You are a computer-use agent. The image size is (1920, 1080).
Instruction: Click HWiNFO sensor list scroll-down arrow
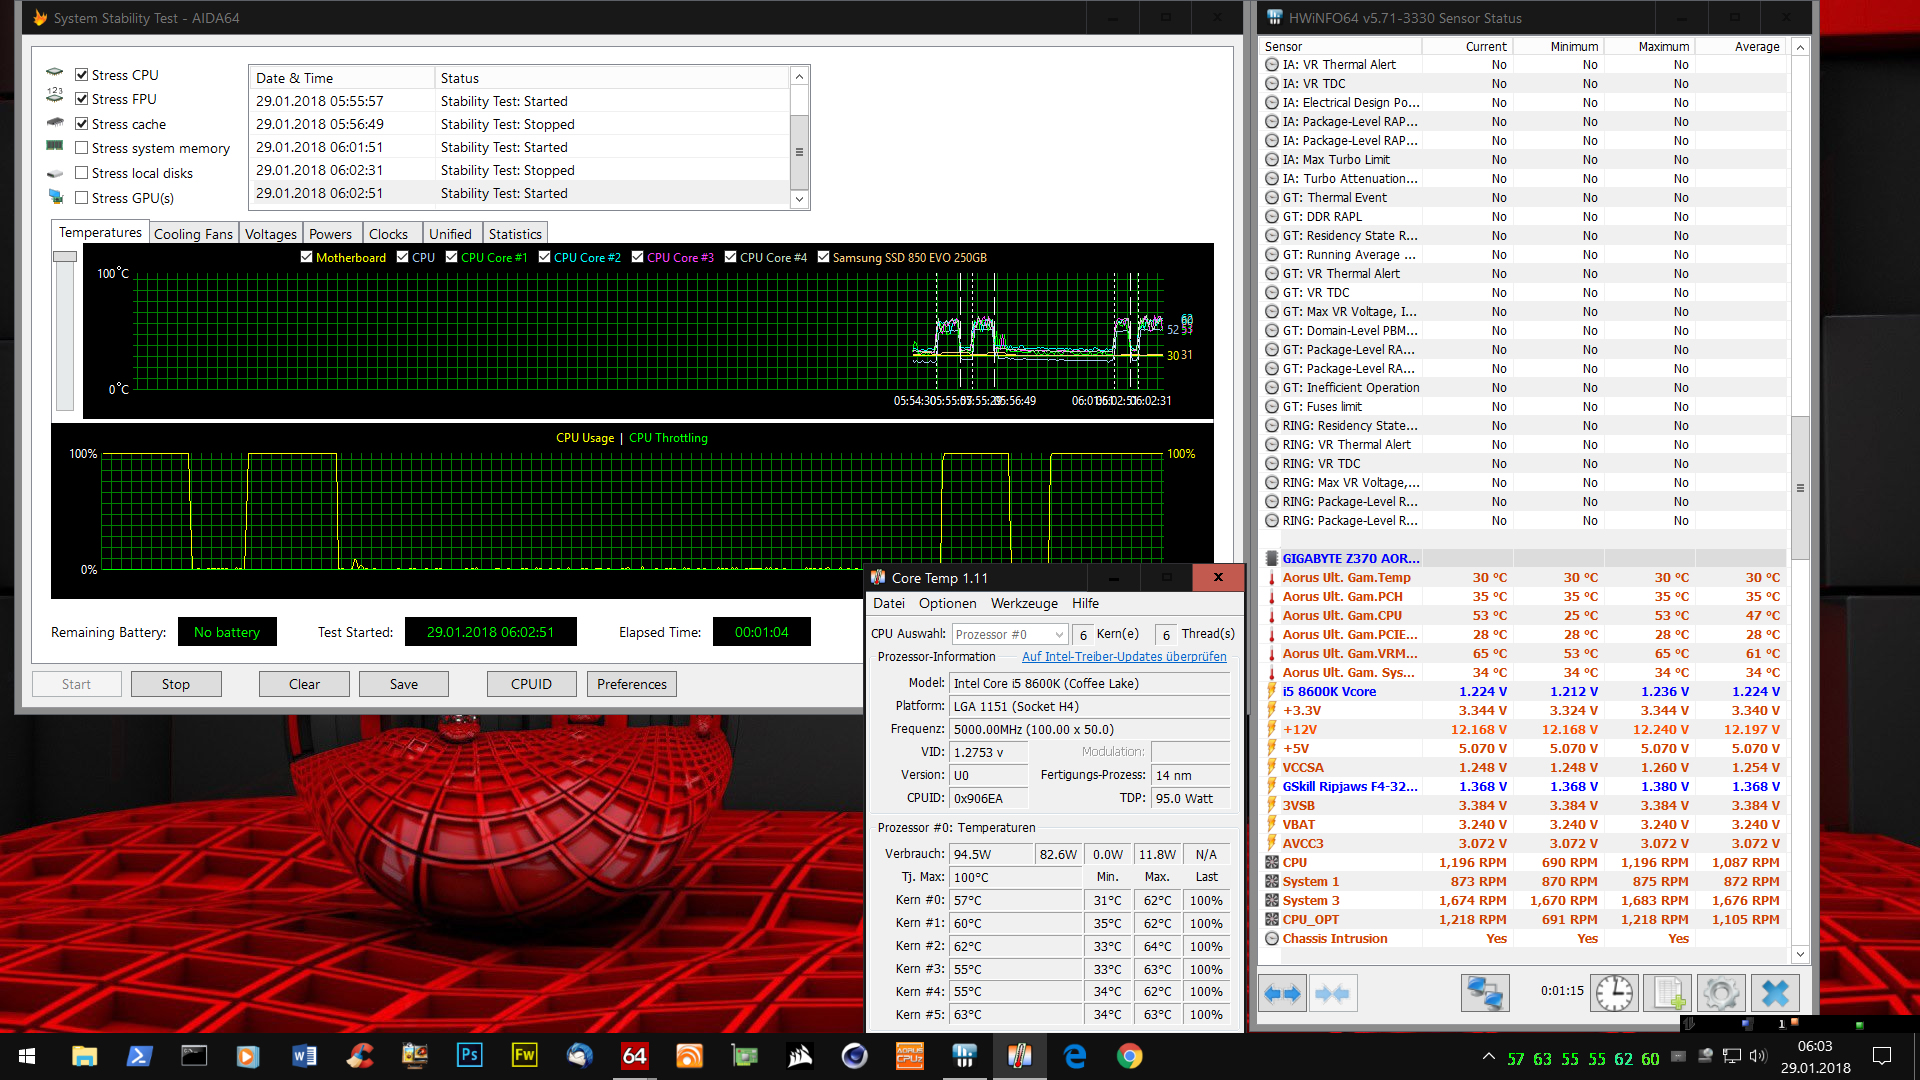(1800, 954)
